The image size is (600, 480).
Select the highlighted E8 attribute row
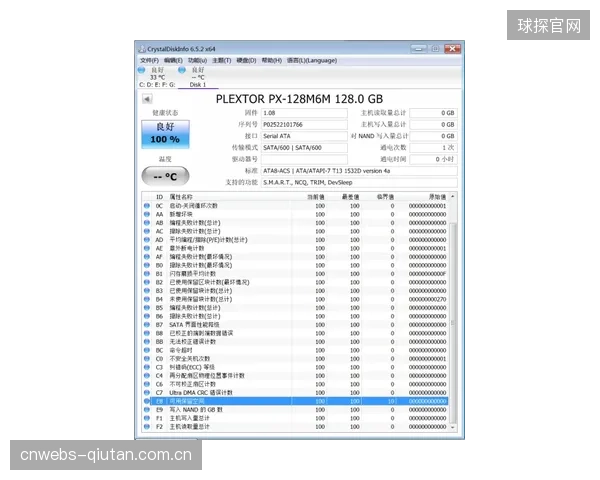point(295,401)
